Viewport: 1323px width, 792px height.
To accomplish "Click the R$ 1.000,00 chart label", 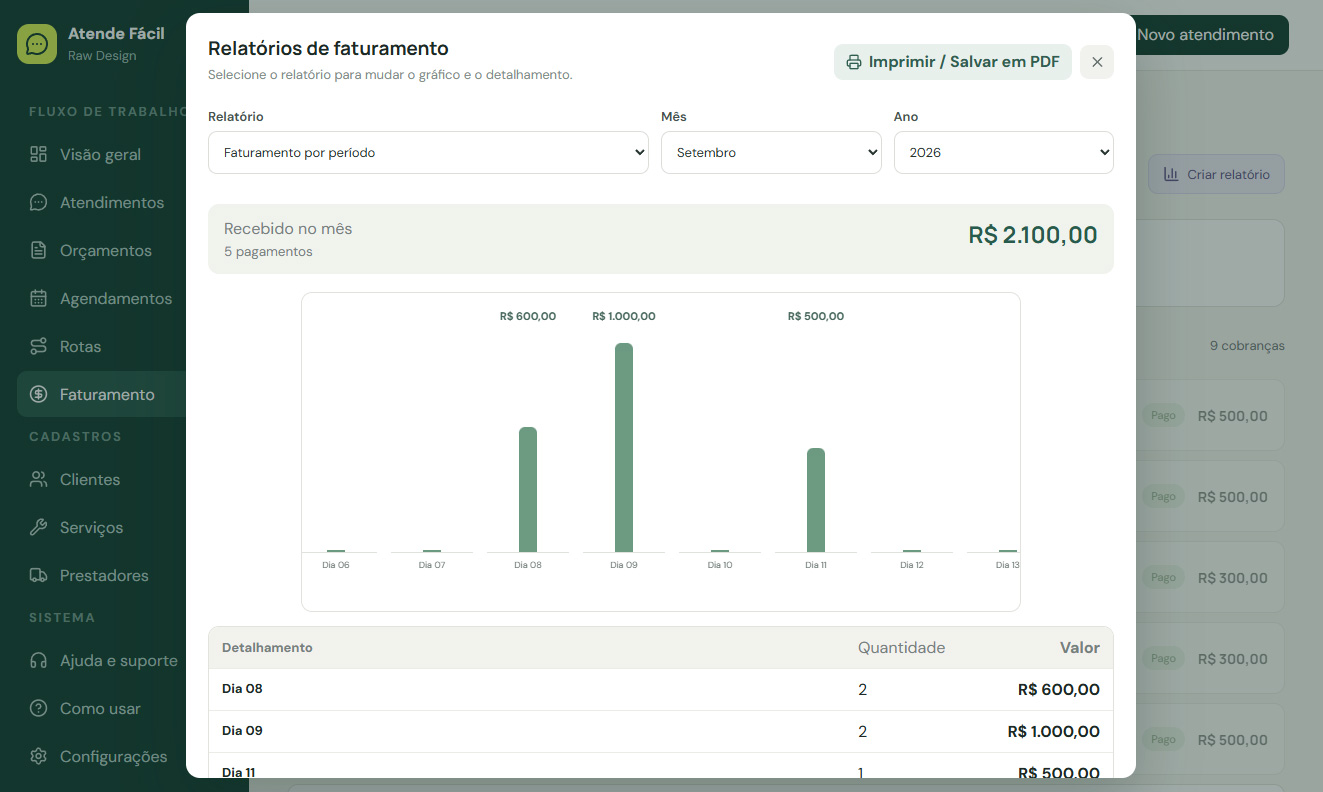I will coord(624,316).
